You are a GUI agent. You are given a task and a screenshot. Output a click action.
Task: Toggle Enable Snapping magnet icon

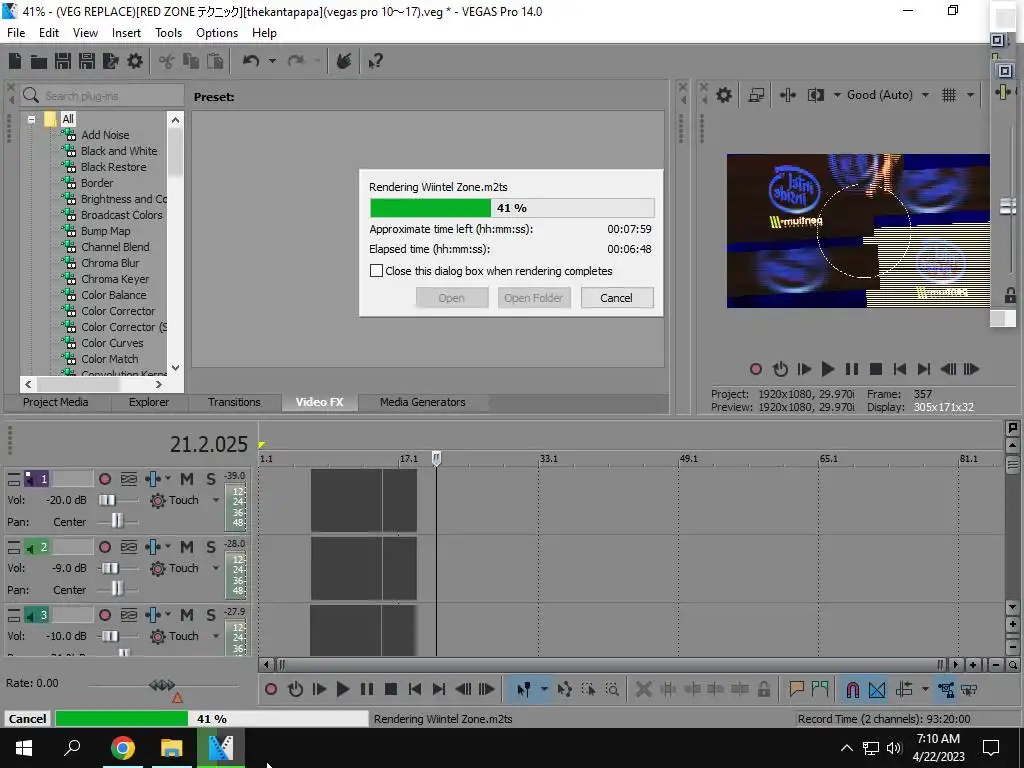point(852,689)
